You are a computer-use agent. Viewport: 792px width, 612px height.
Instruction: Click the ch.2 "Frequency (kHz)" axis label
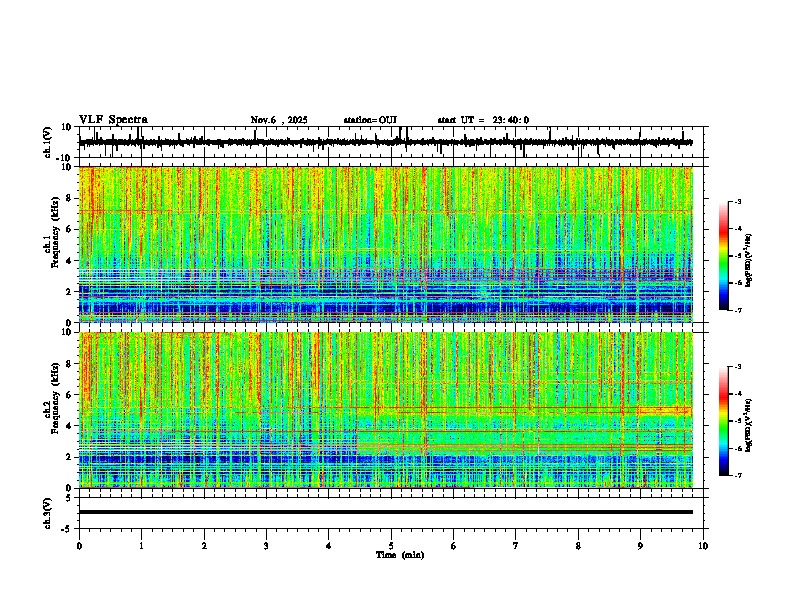point(54,398)
